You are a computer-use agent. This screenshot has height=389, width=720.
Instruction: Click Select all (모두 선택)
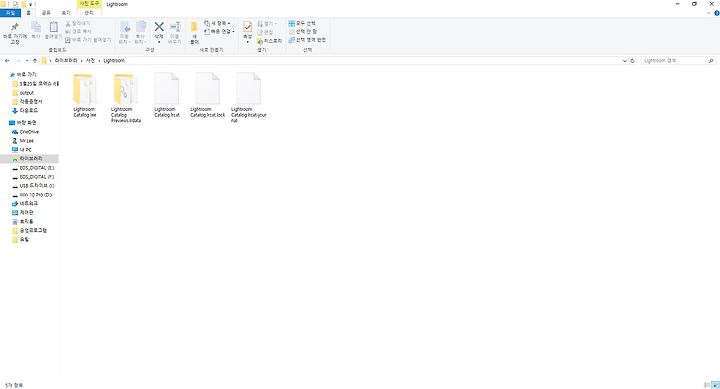[x=302, y=23]
